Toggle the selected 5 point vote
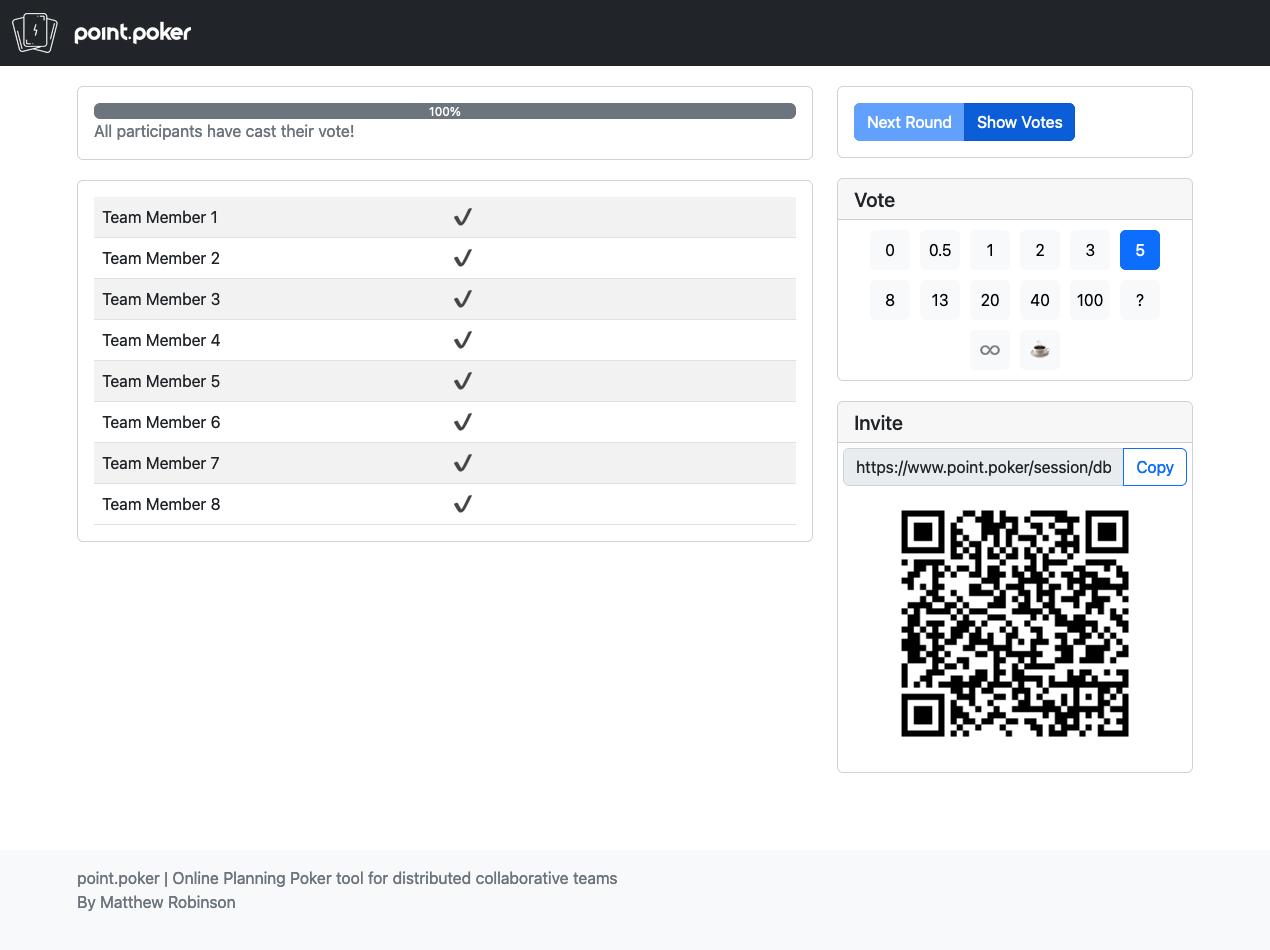The height and width of the screenshot is (950, 1270). point(1140,250)
